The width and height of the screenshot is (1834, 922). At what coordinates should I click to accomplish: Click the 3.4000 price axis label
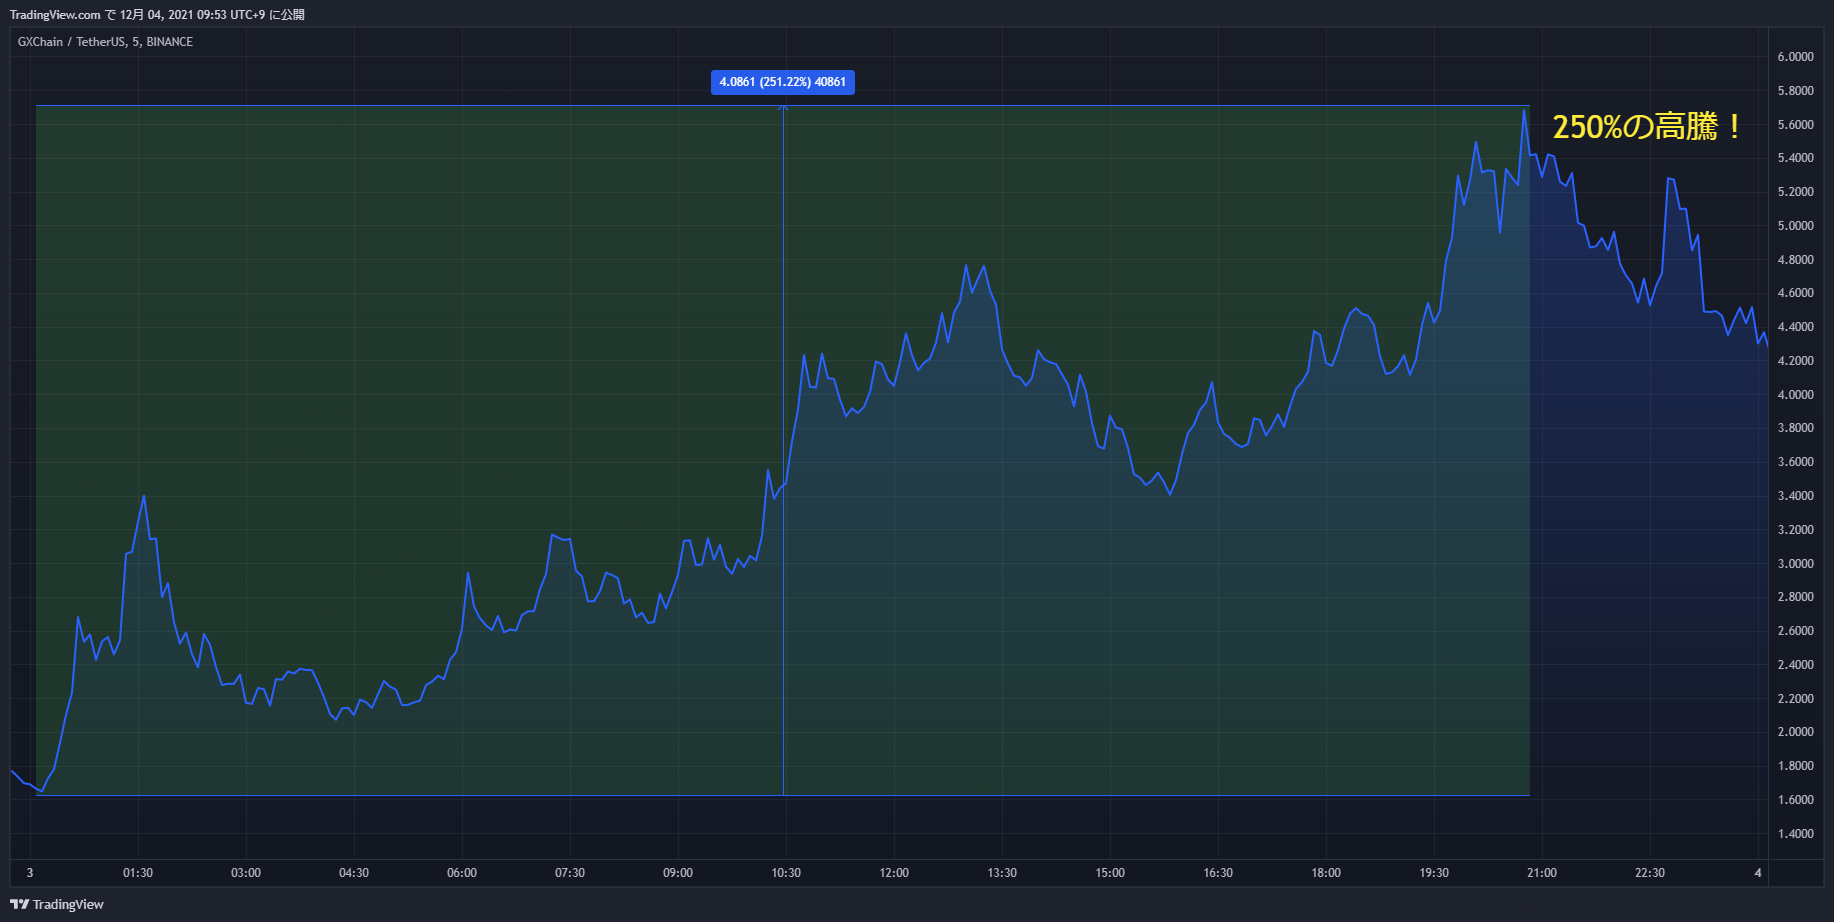click(1795, 496)
